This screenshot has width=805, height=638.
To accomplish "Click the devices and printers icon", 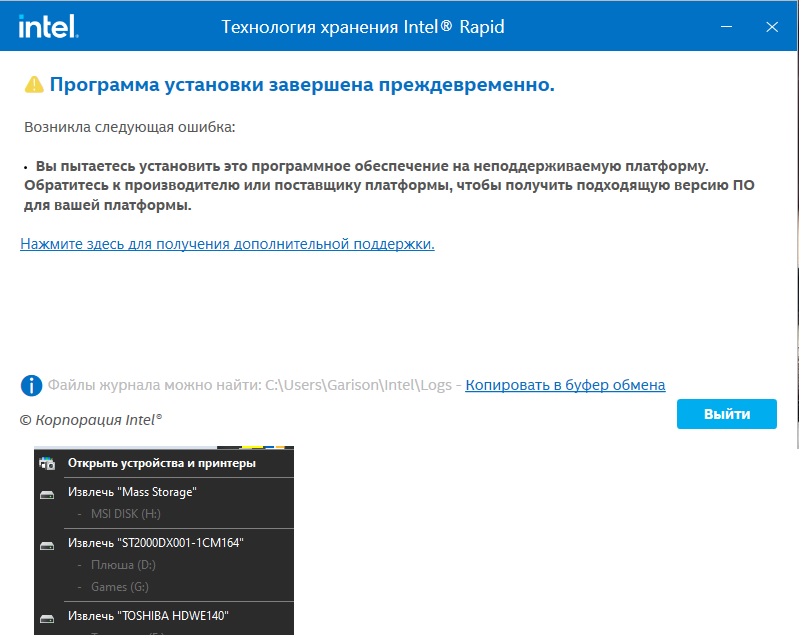I will (47, 463).
